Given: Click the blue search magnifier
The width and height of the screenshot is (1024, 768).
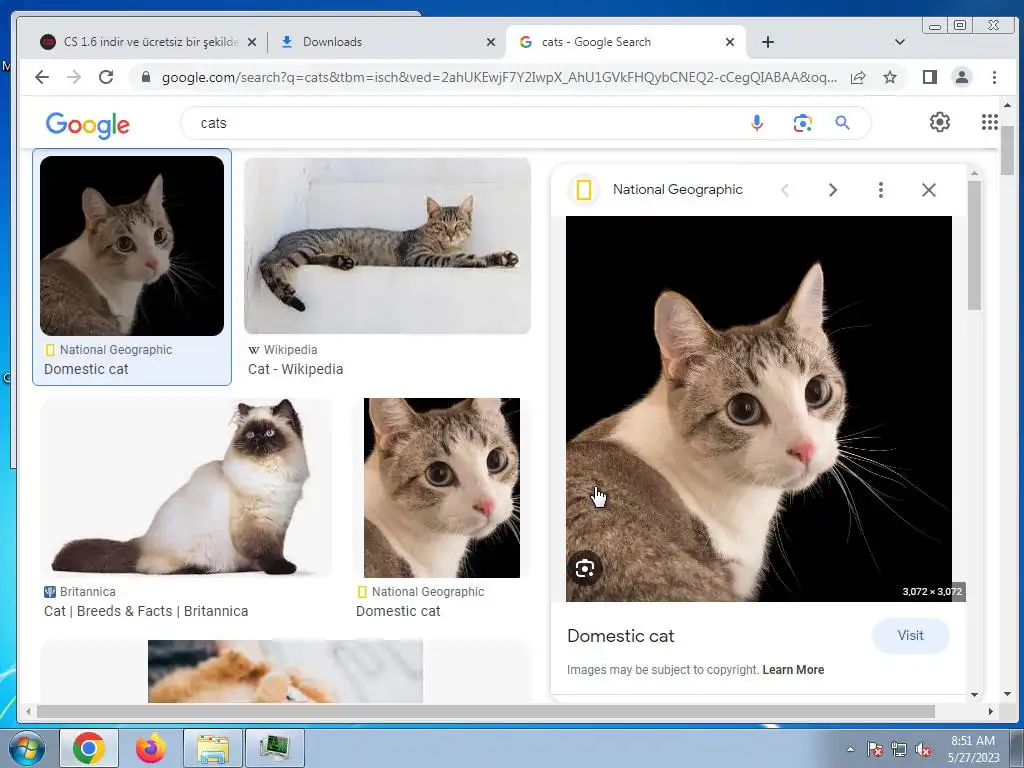Looking at the screenshot, I should [842, 123].
